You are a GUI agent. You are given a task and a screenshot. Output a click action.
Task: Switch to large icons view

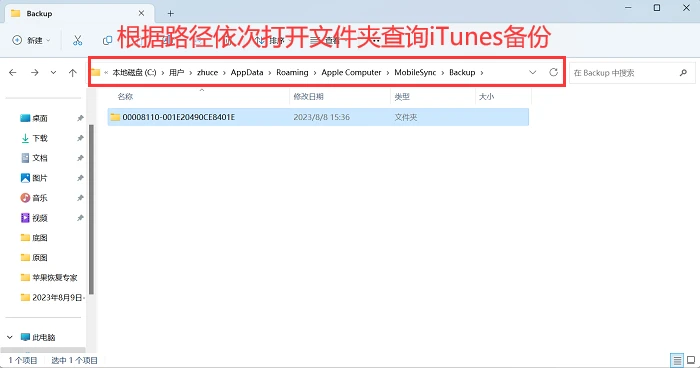691,360
